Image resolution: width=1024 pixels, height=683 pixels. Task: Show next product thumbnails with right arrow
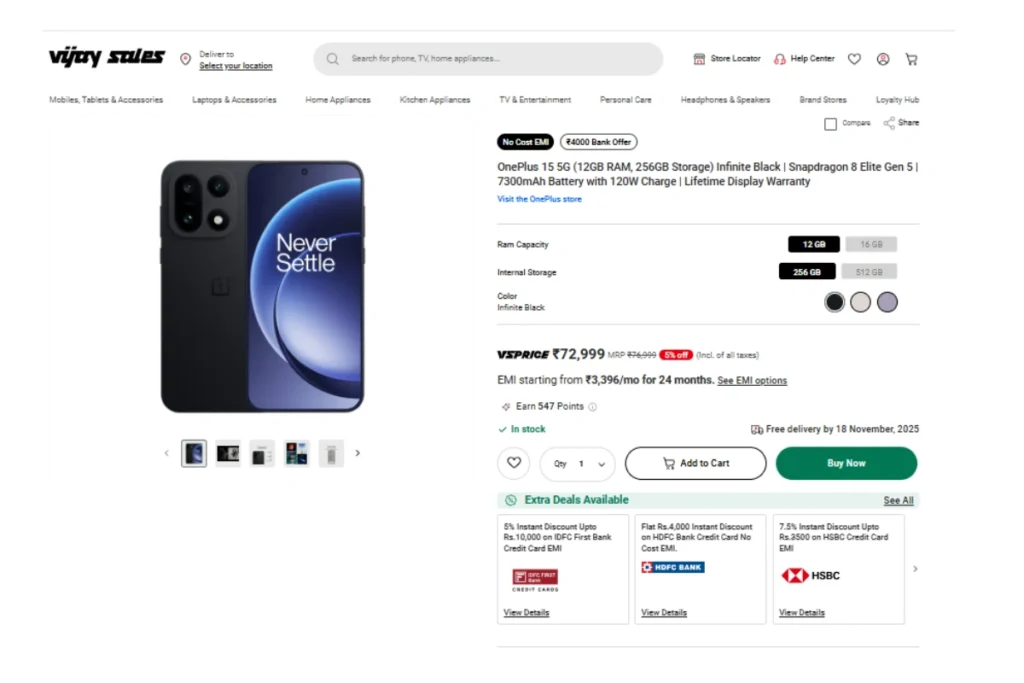pyautogui.click(x=358, y=453)
